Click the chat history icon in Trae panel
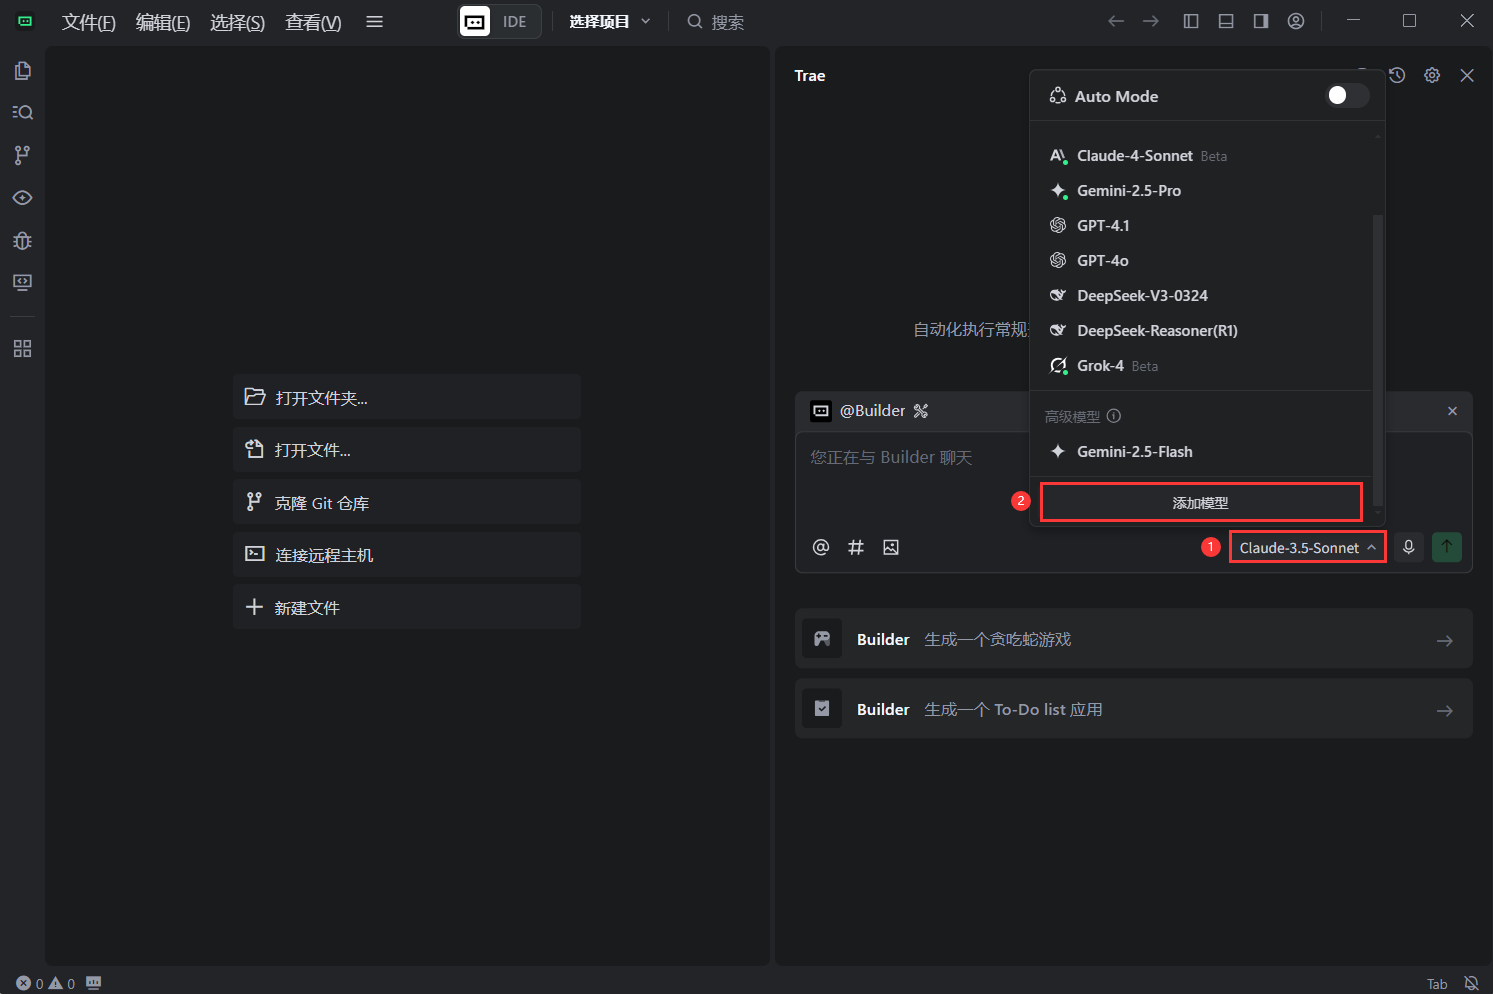This screenshot has height=994, width=1493. tap(1396, 74)
